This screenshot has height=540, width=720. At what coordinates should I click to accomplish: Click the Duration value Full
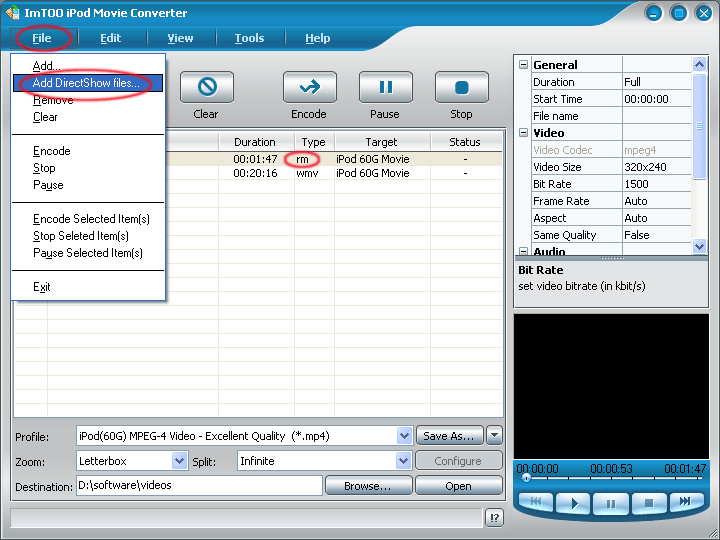click(657, 82)
